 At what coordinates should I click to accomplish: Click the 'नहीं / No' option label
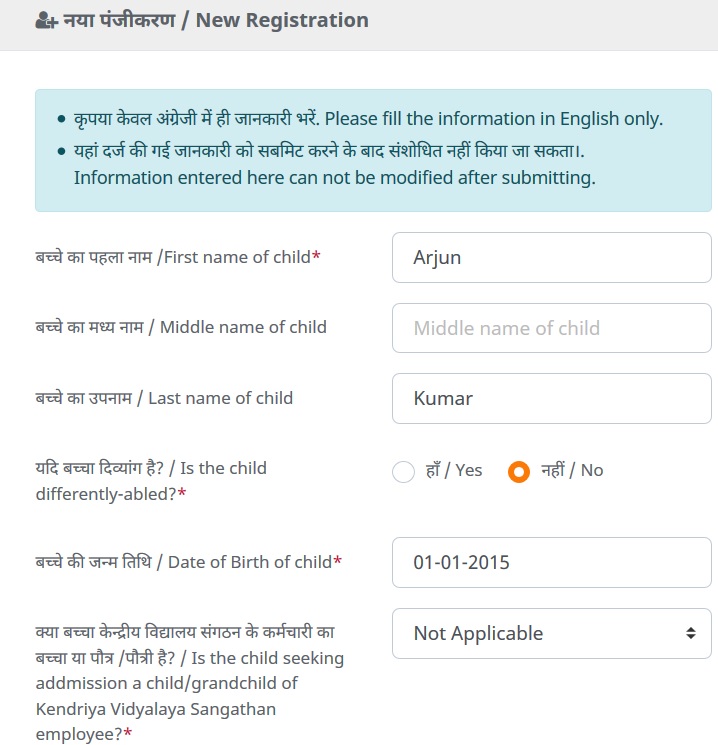(x=572, y=470)
